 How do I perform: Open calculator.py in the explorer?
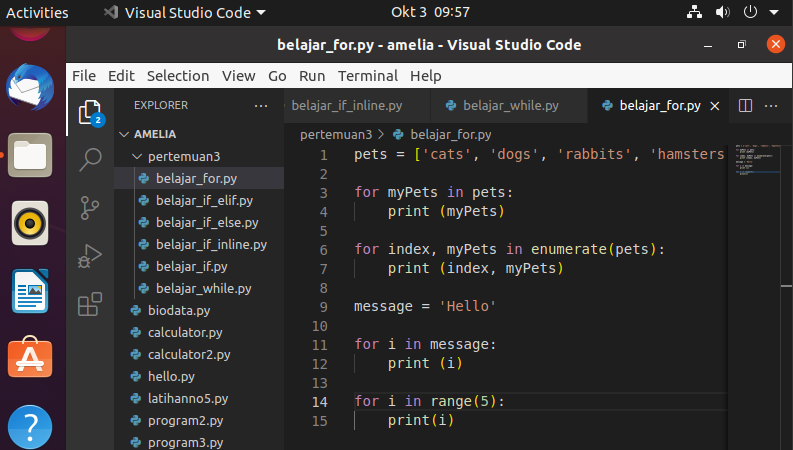[x=185, y=332]
